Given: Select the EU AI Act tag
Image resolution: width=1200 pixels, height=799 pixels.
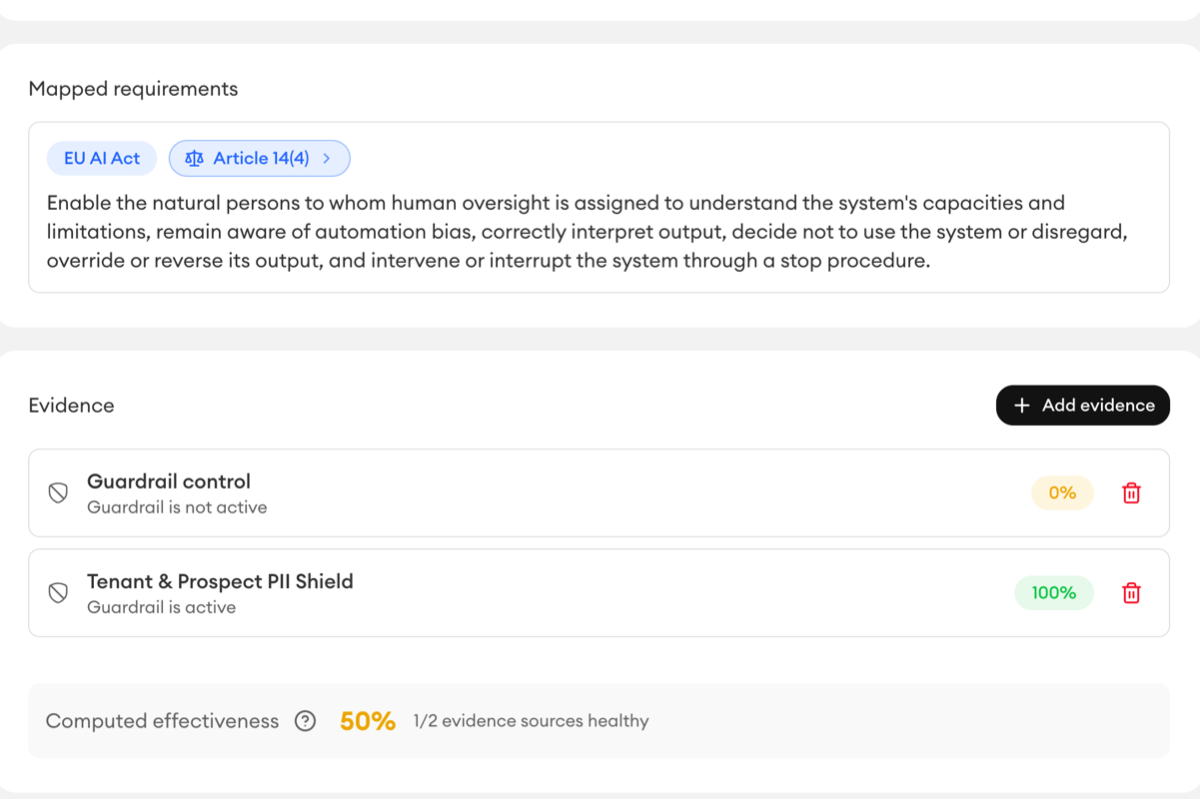Looking at the screenshot, I should click(x=102, y=158).
